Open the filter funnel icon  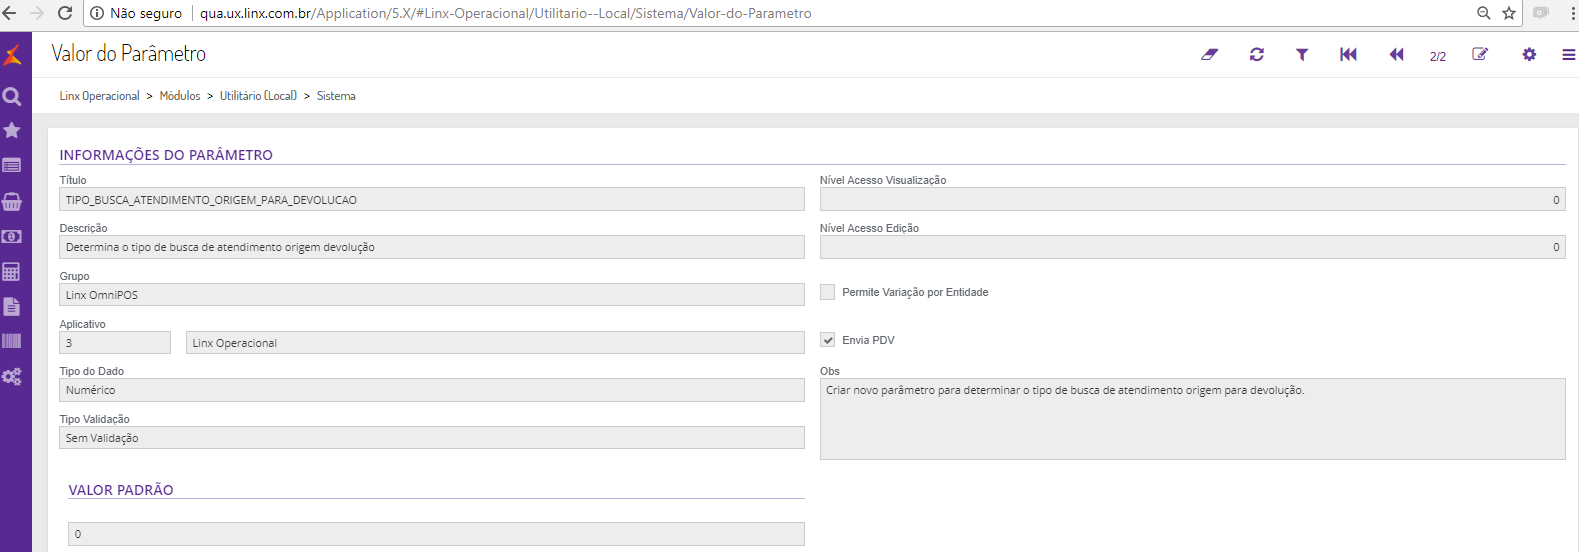pyautogui.click(x=1302, y=54)
